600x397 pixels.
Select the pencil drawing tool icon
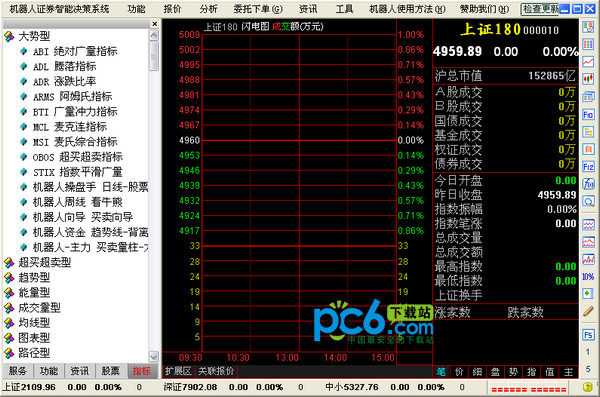588,311
